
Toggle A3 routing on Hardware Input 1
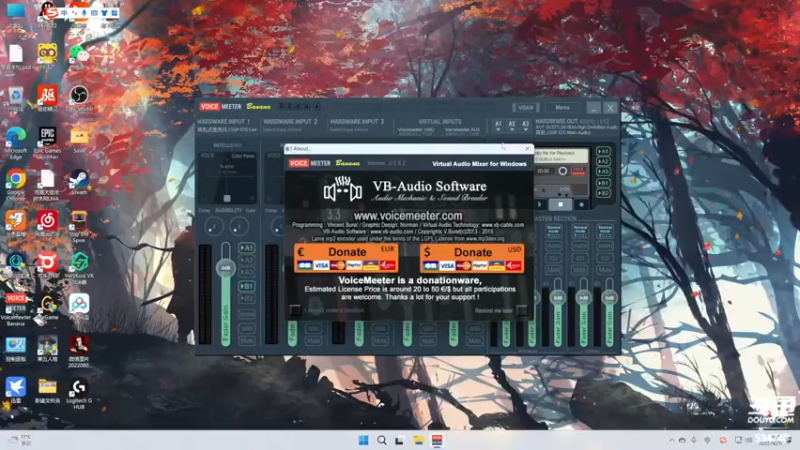point(247,272)
